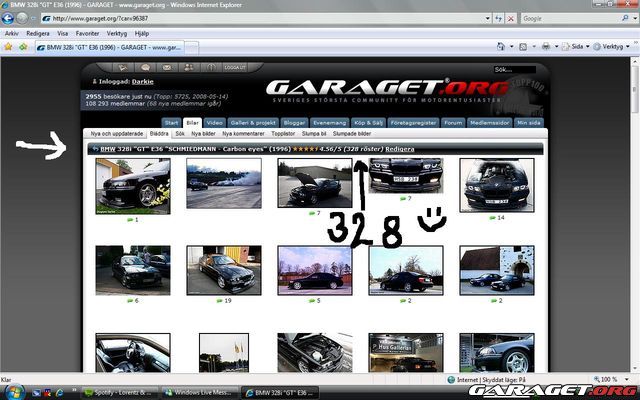Click the Refresh page icon
Viewport: 640px width, 400px height.
(x=498, y=18)
